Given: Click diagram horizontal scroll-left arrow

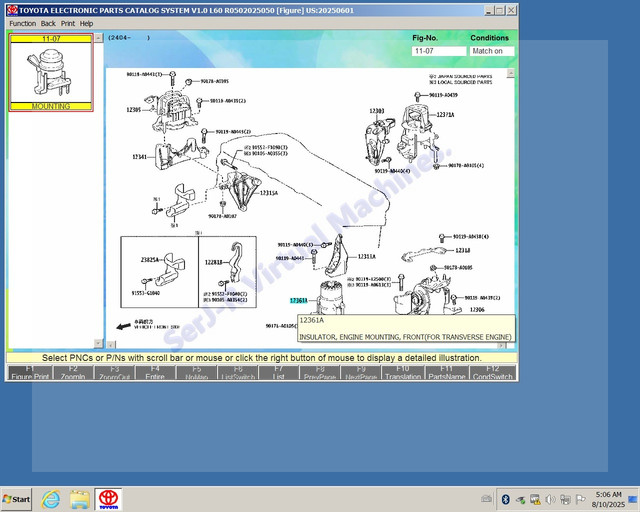Looking at the screenshot, I should tap(111, 345).
